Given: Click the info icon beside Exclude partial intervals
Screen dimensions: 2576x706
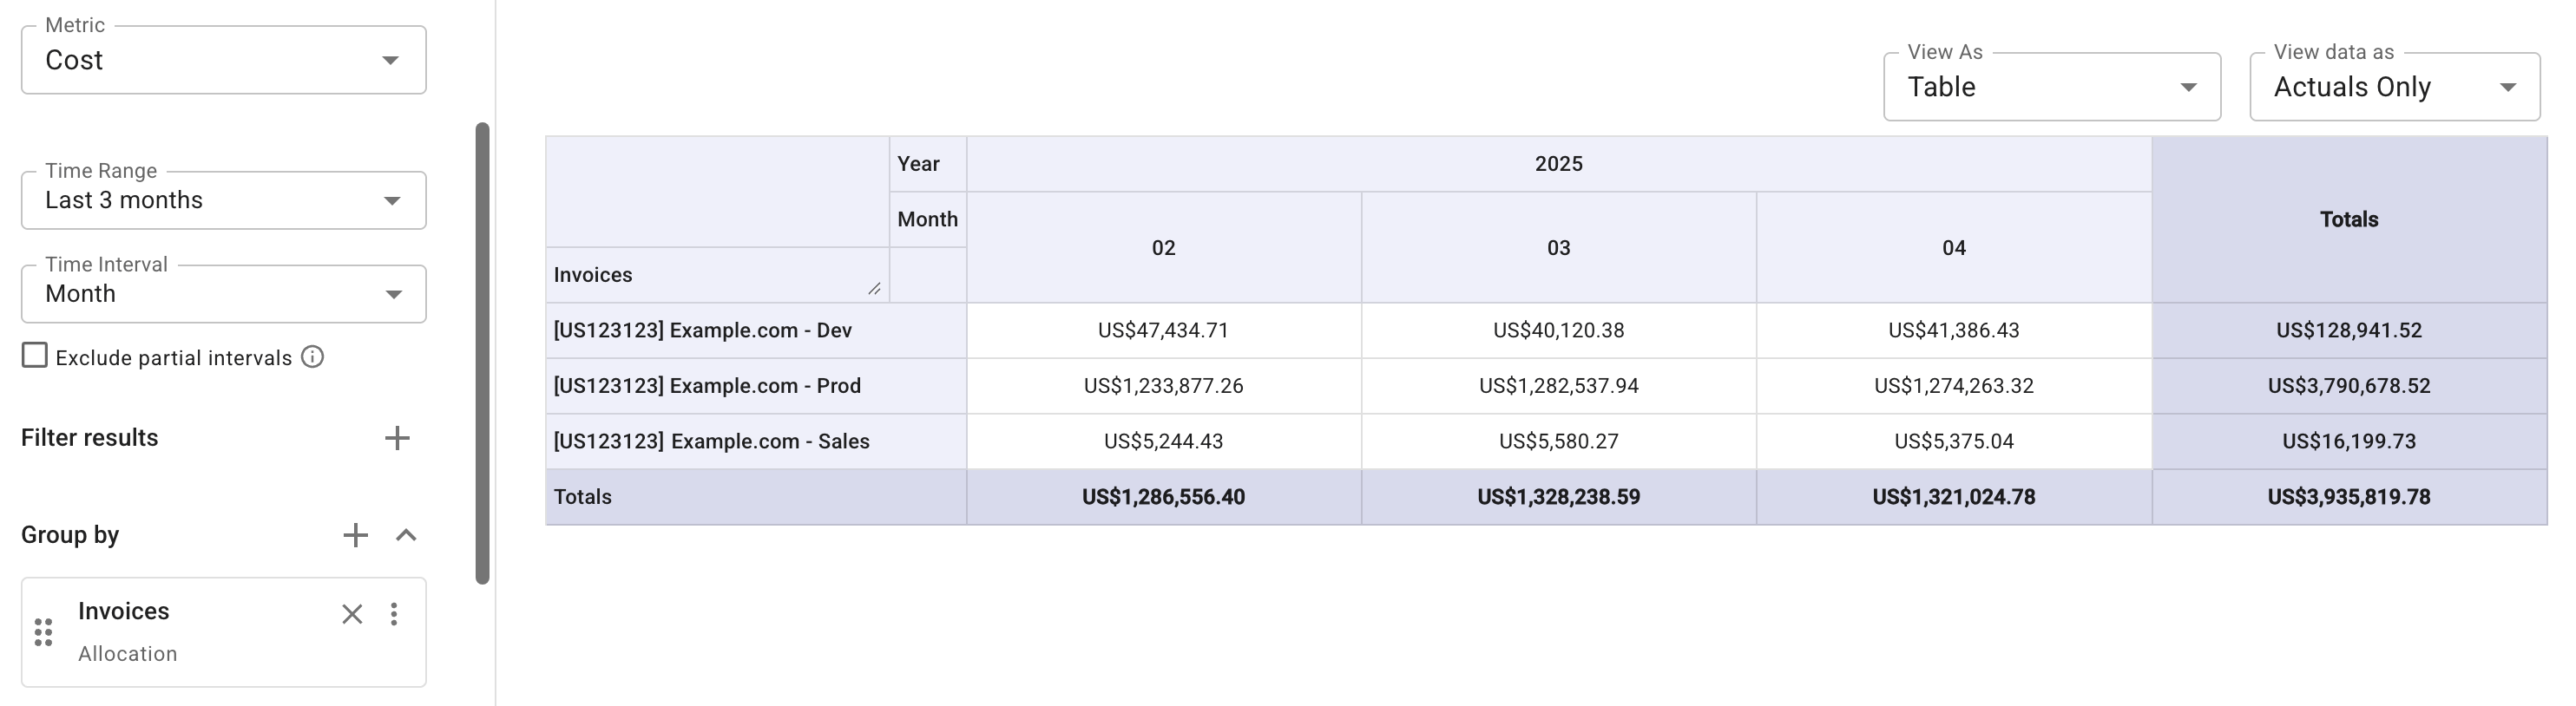Looking at the screenshot, I should pos(312,356).
